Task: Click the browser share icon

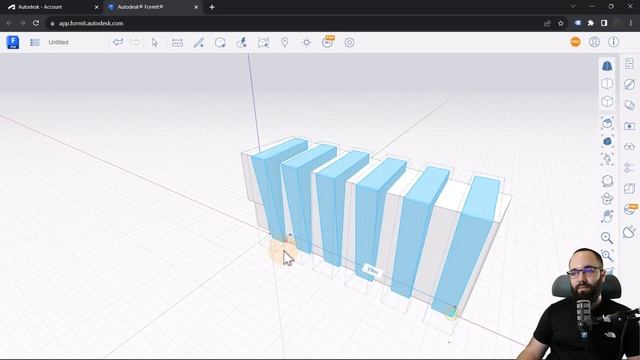Action: (547, 23)
